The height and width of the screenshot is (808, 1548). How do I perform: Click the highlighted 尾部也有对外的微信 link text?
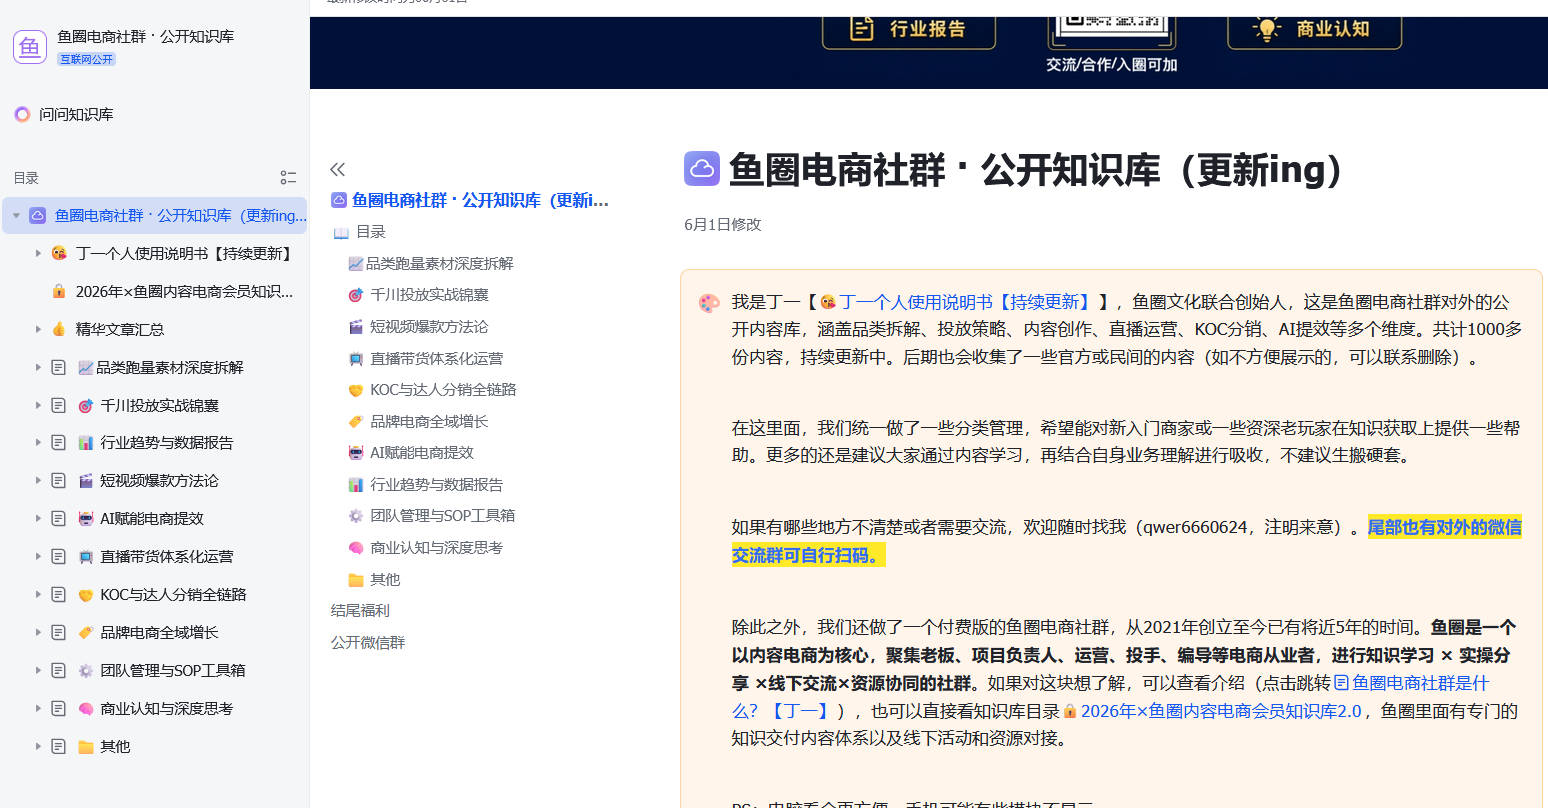[x=1444, y=527]
